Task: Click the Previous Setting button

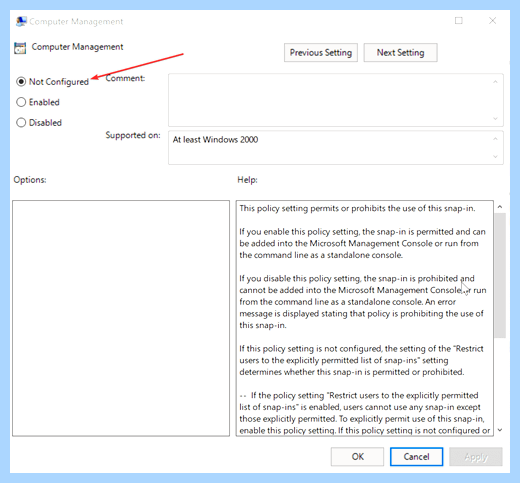Action: [x=321, y=53]
